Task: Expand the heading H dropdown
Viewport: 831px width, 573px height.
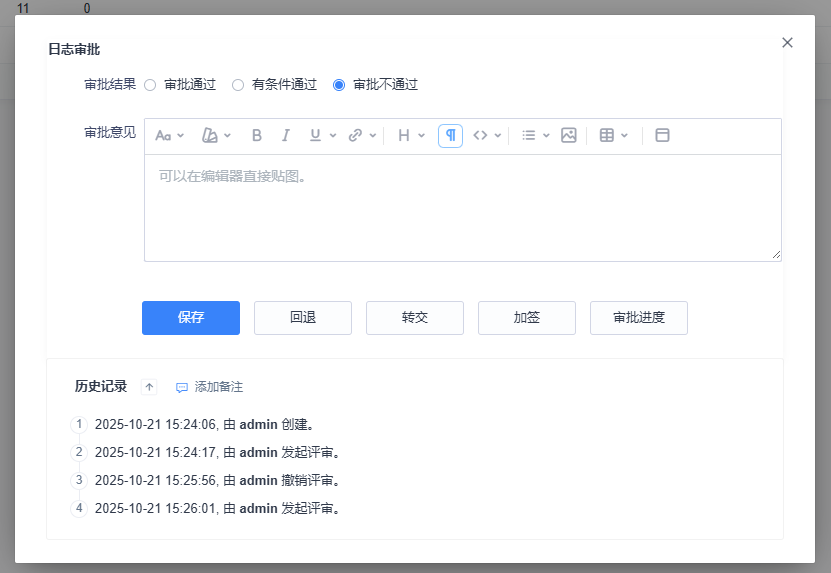Action: [x=410, y=136]
